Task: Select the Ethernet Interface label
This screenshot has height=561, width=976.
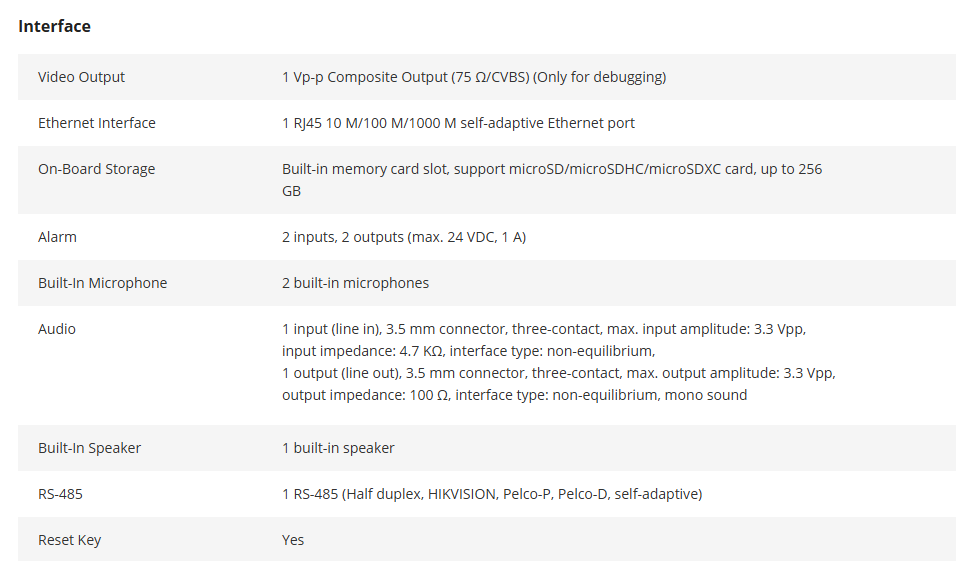Action: click(96, 123)
